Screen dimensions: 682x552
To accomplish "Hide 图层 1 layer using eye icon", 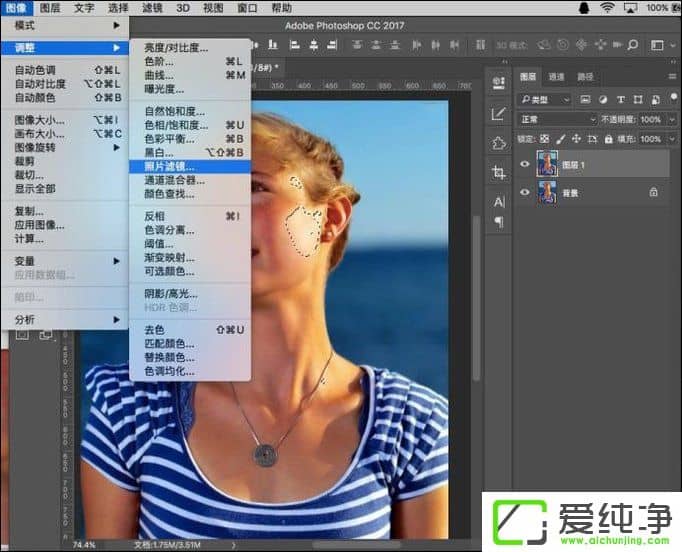I will click(x=525, y=163).
